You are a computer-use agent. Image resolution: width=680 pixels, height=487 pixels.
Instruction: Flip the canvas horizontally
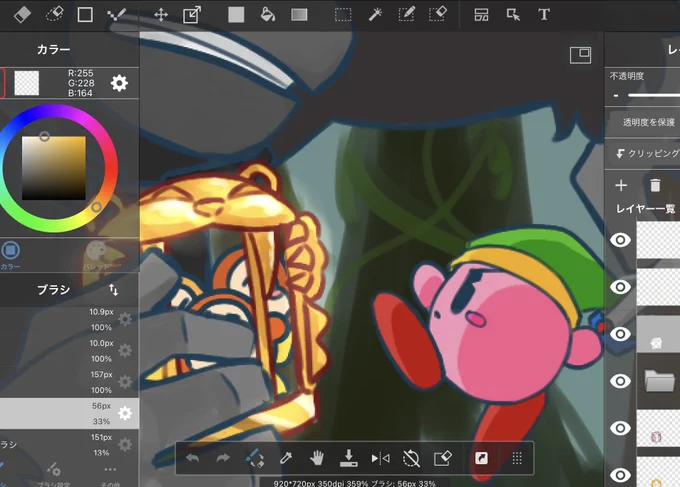(380, 458)
